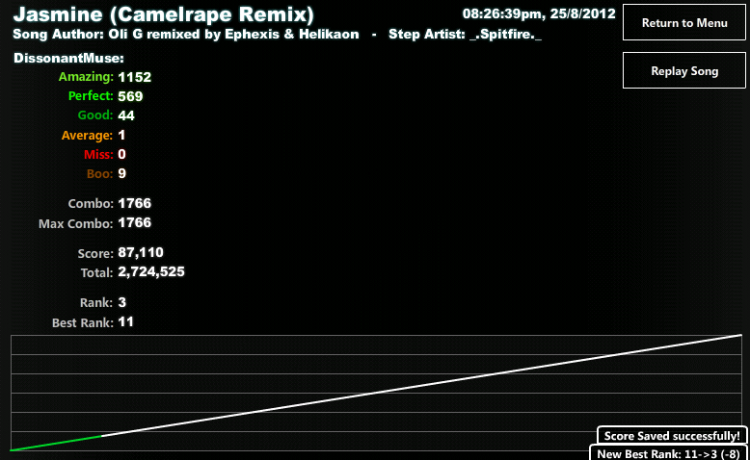Select the Score value 87,110
The height and width of the screenshot is (460, 750).
[140, 253]
